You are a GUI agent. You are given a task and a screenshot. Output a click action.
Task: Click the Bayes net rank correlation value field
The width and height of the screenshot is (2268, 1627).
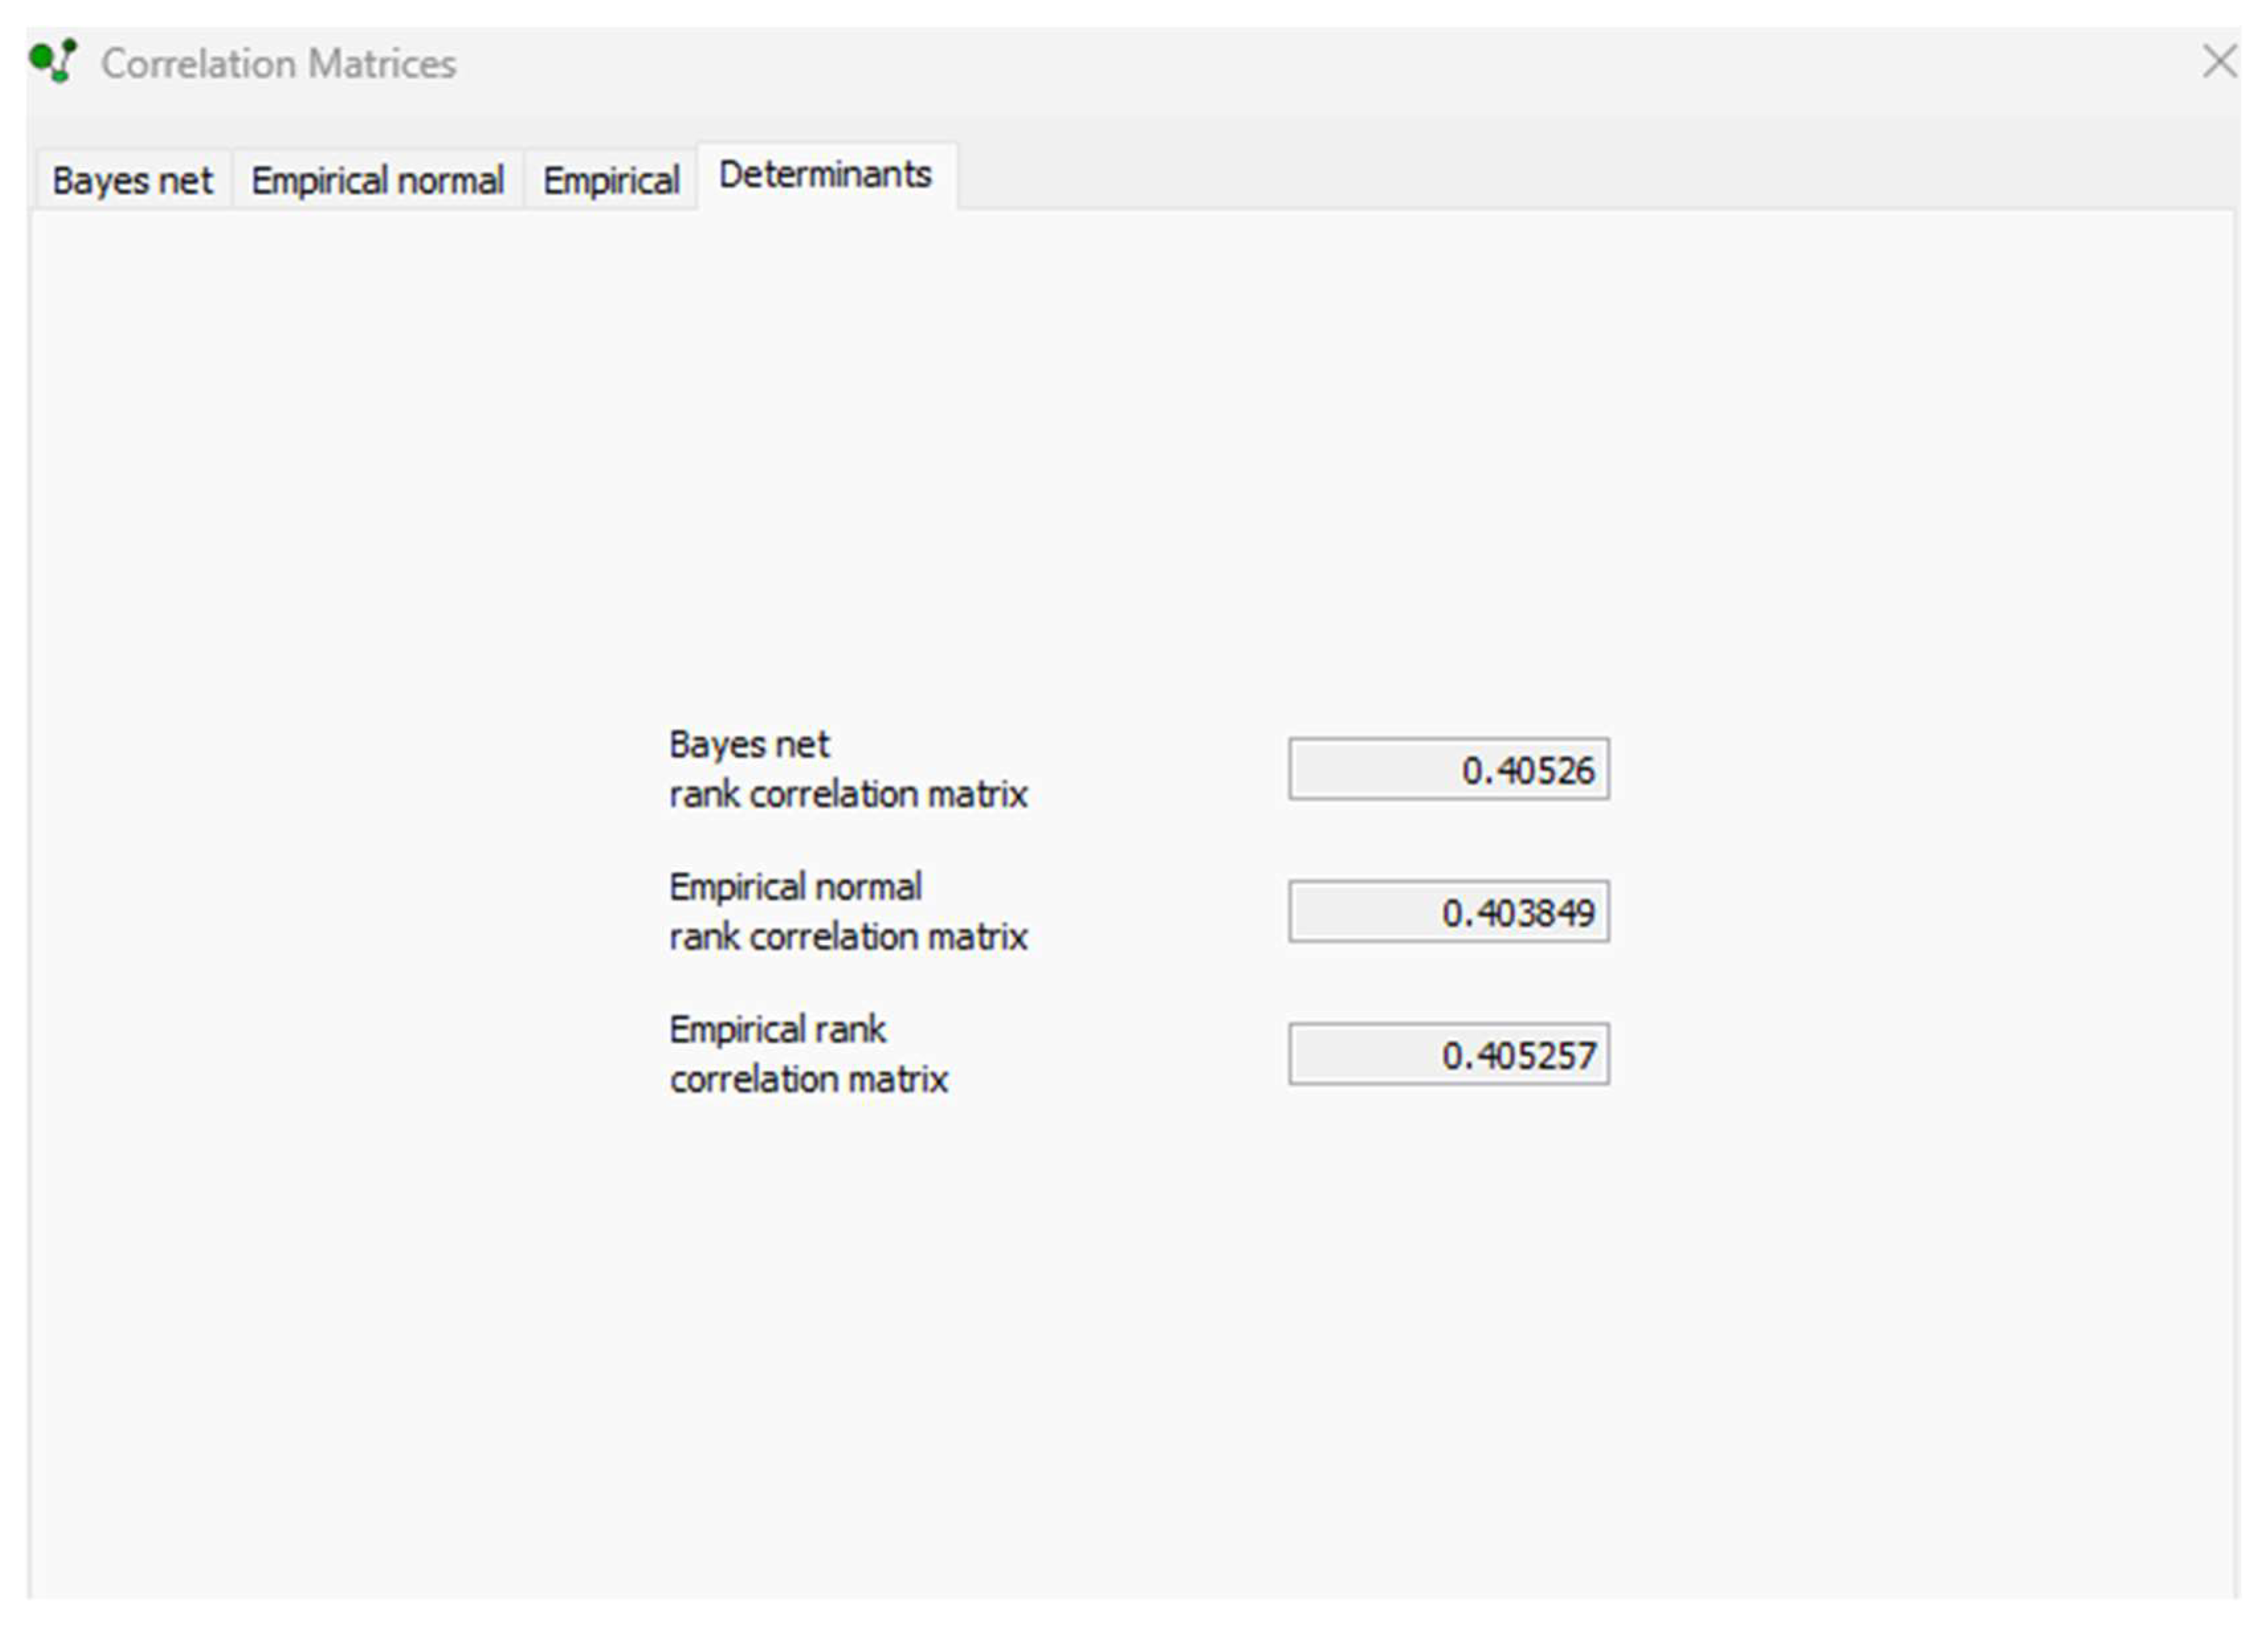click(x=1450, y=769)
